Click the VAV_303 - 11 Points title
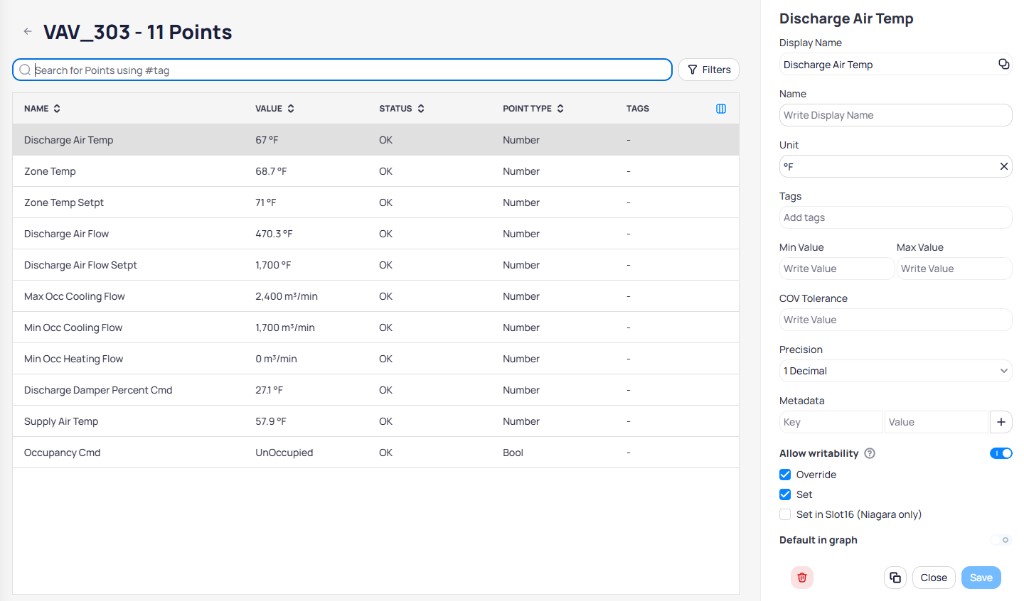This screenshot has width=1024, height=601. pyautogui.click(x=137, y=32)
